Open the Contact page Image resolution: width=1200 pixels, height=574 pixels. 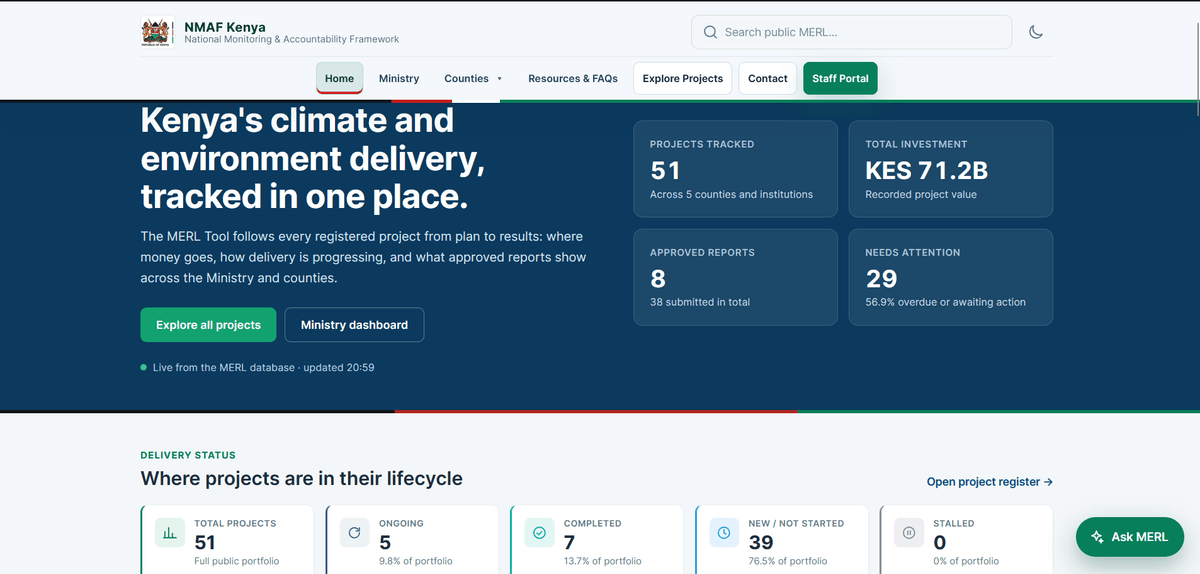coord(768,78)
